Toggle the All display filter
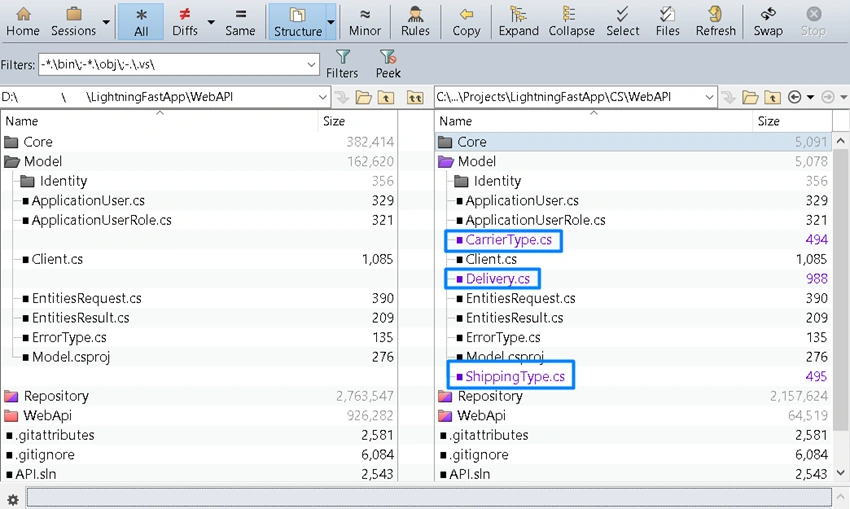 pos(141,22)
